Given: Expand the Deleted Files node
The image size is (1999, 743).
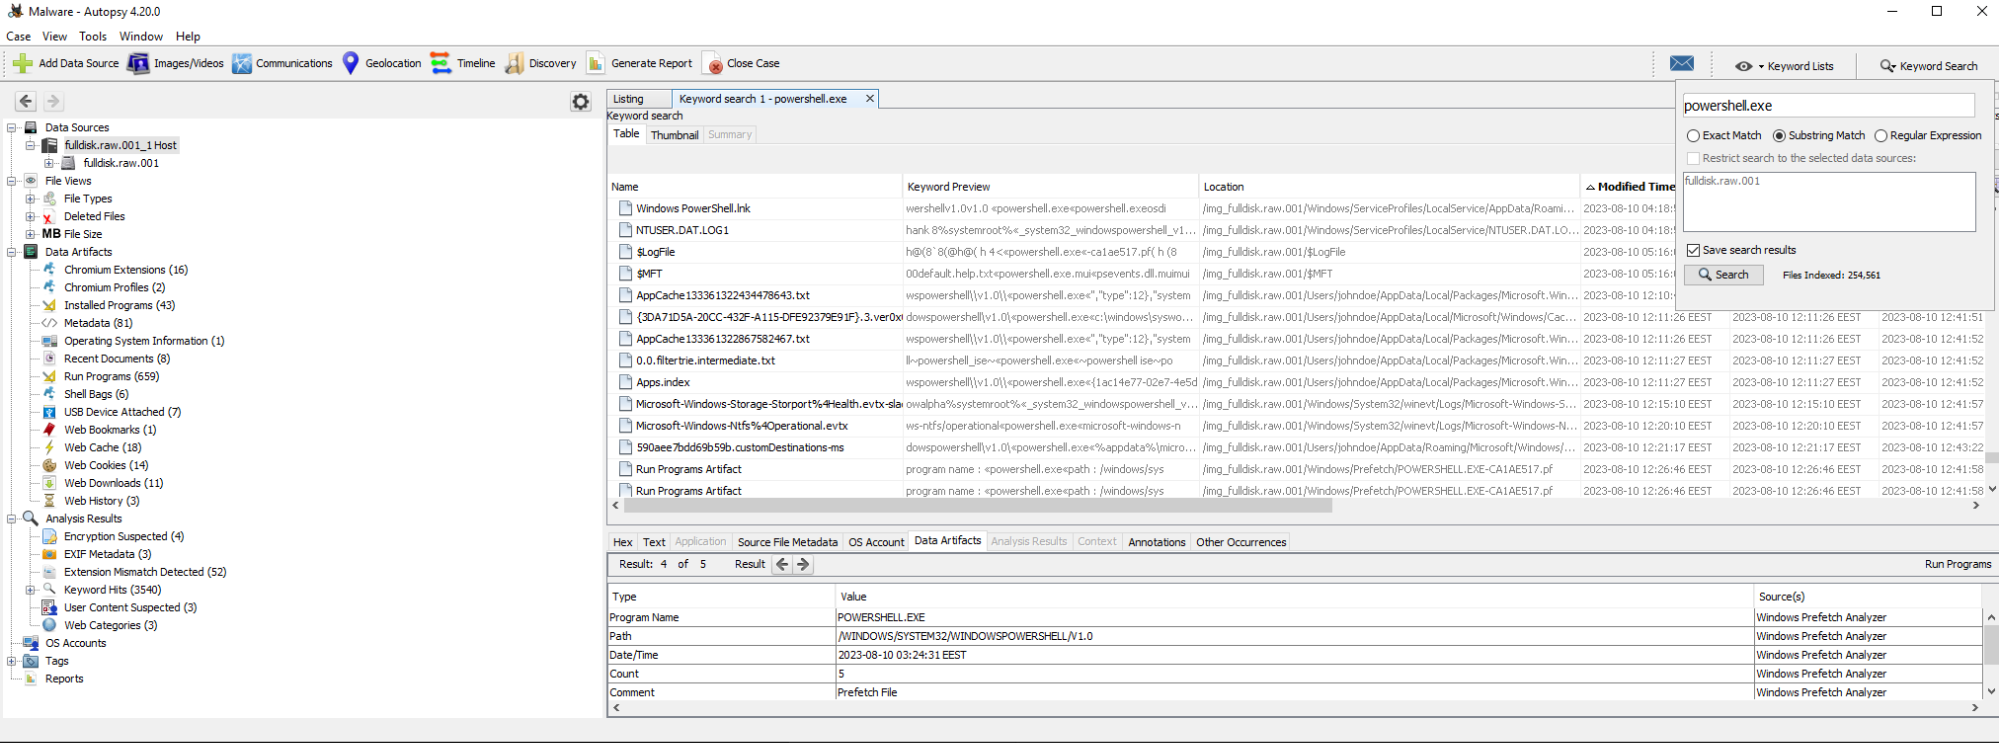Looking at the screenshot, I should pyautogui.click(x=31, y=217).
